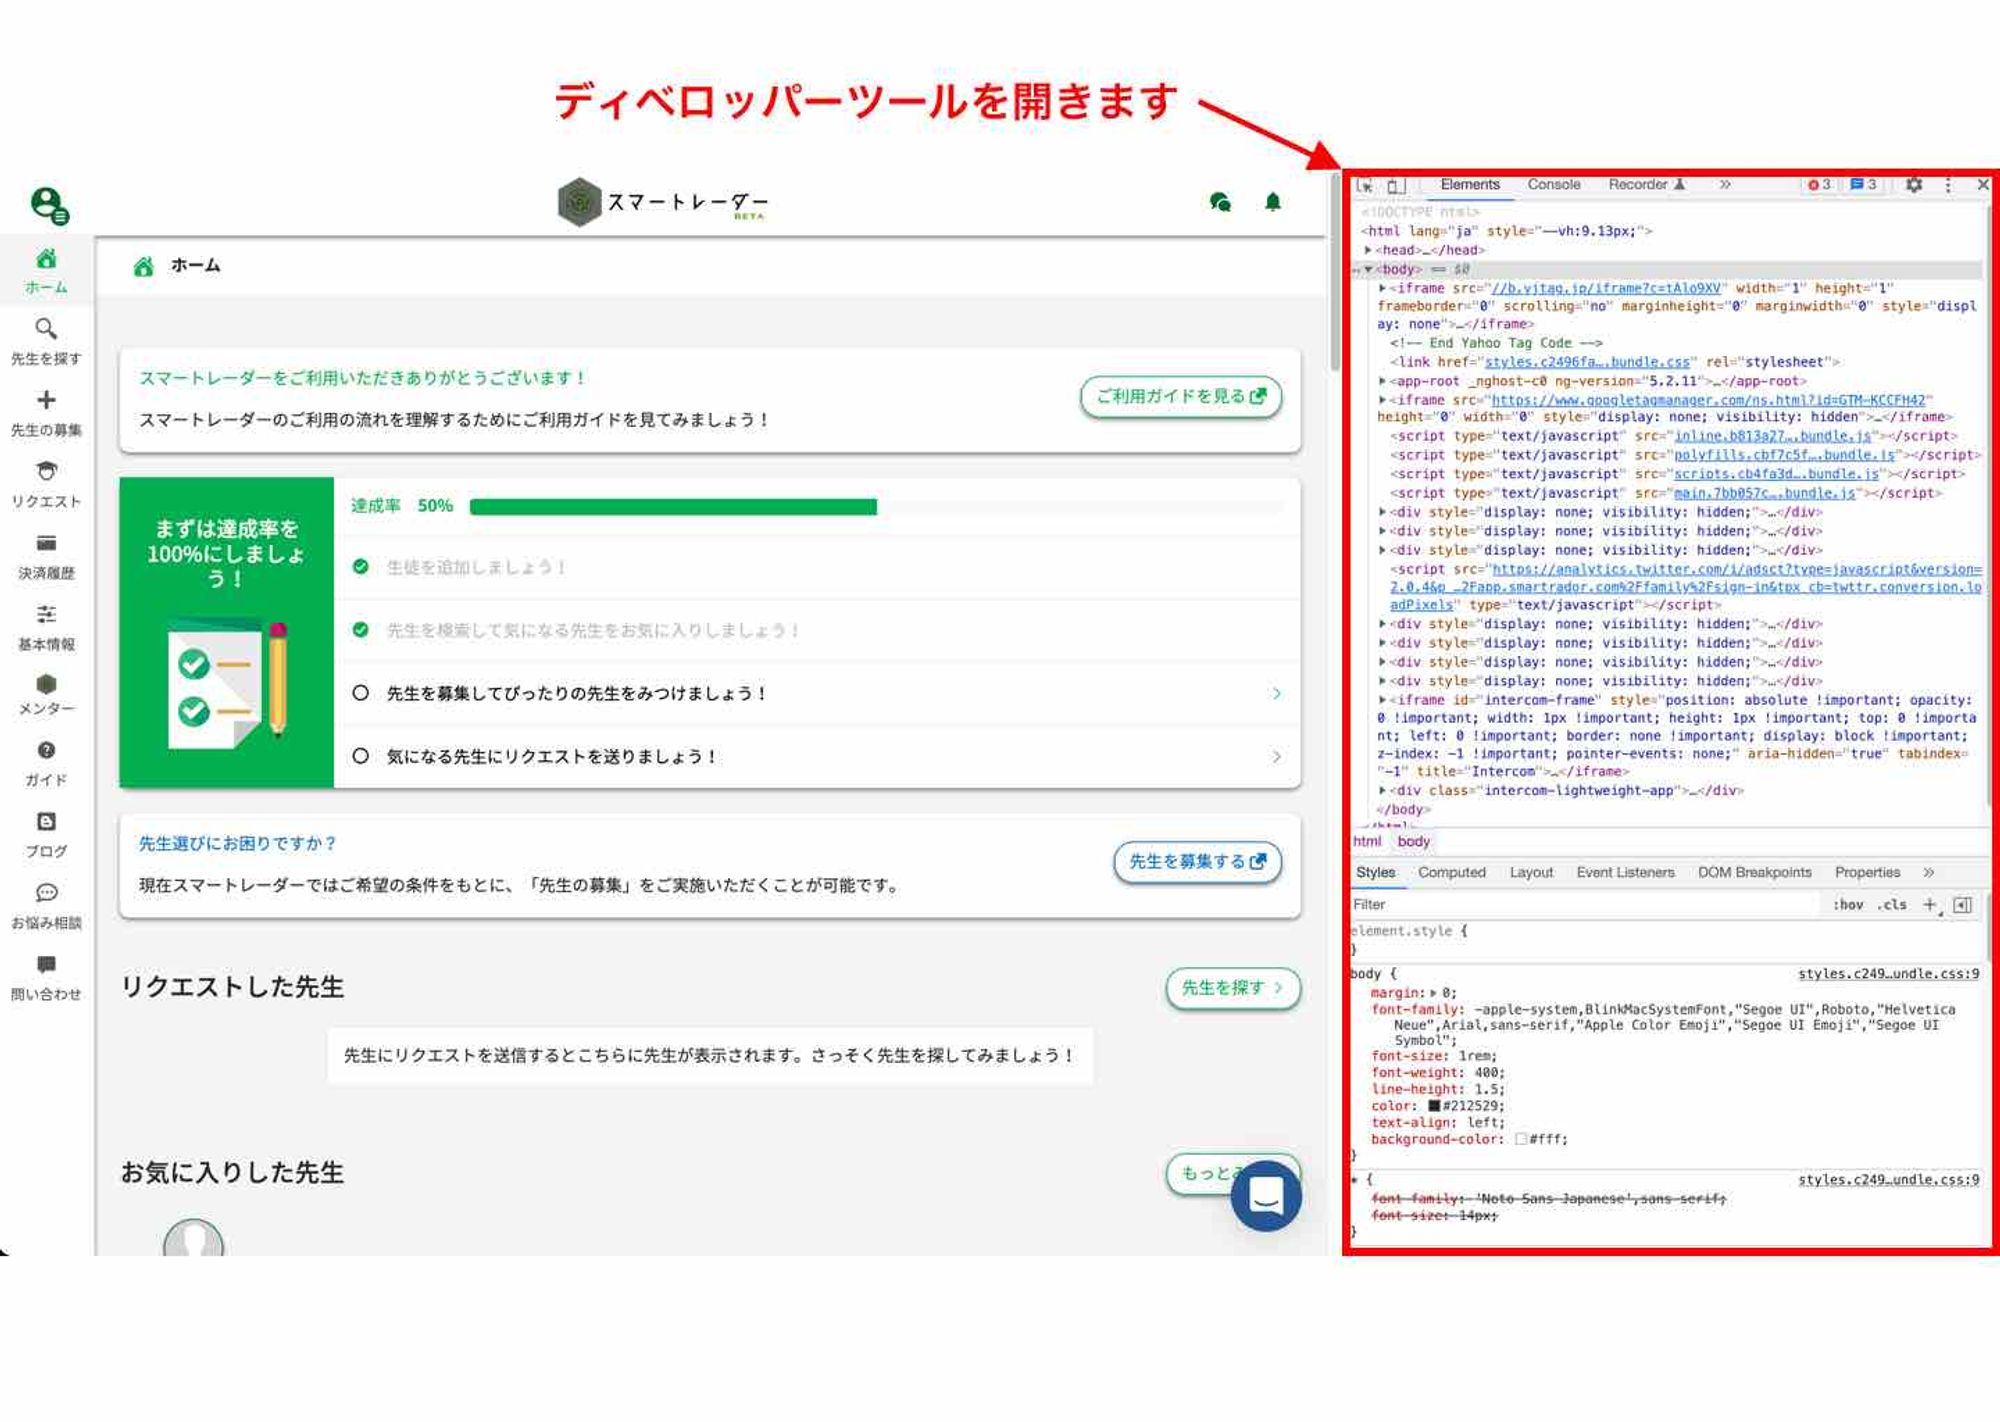Open 基本情報 settings in sidebar

coord(46,627)
